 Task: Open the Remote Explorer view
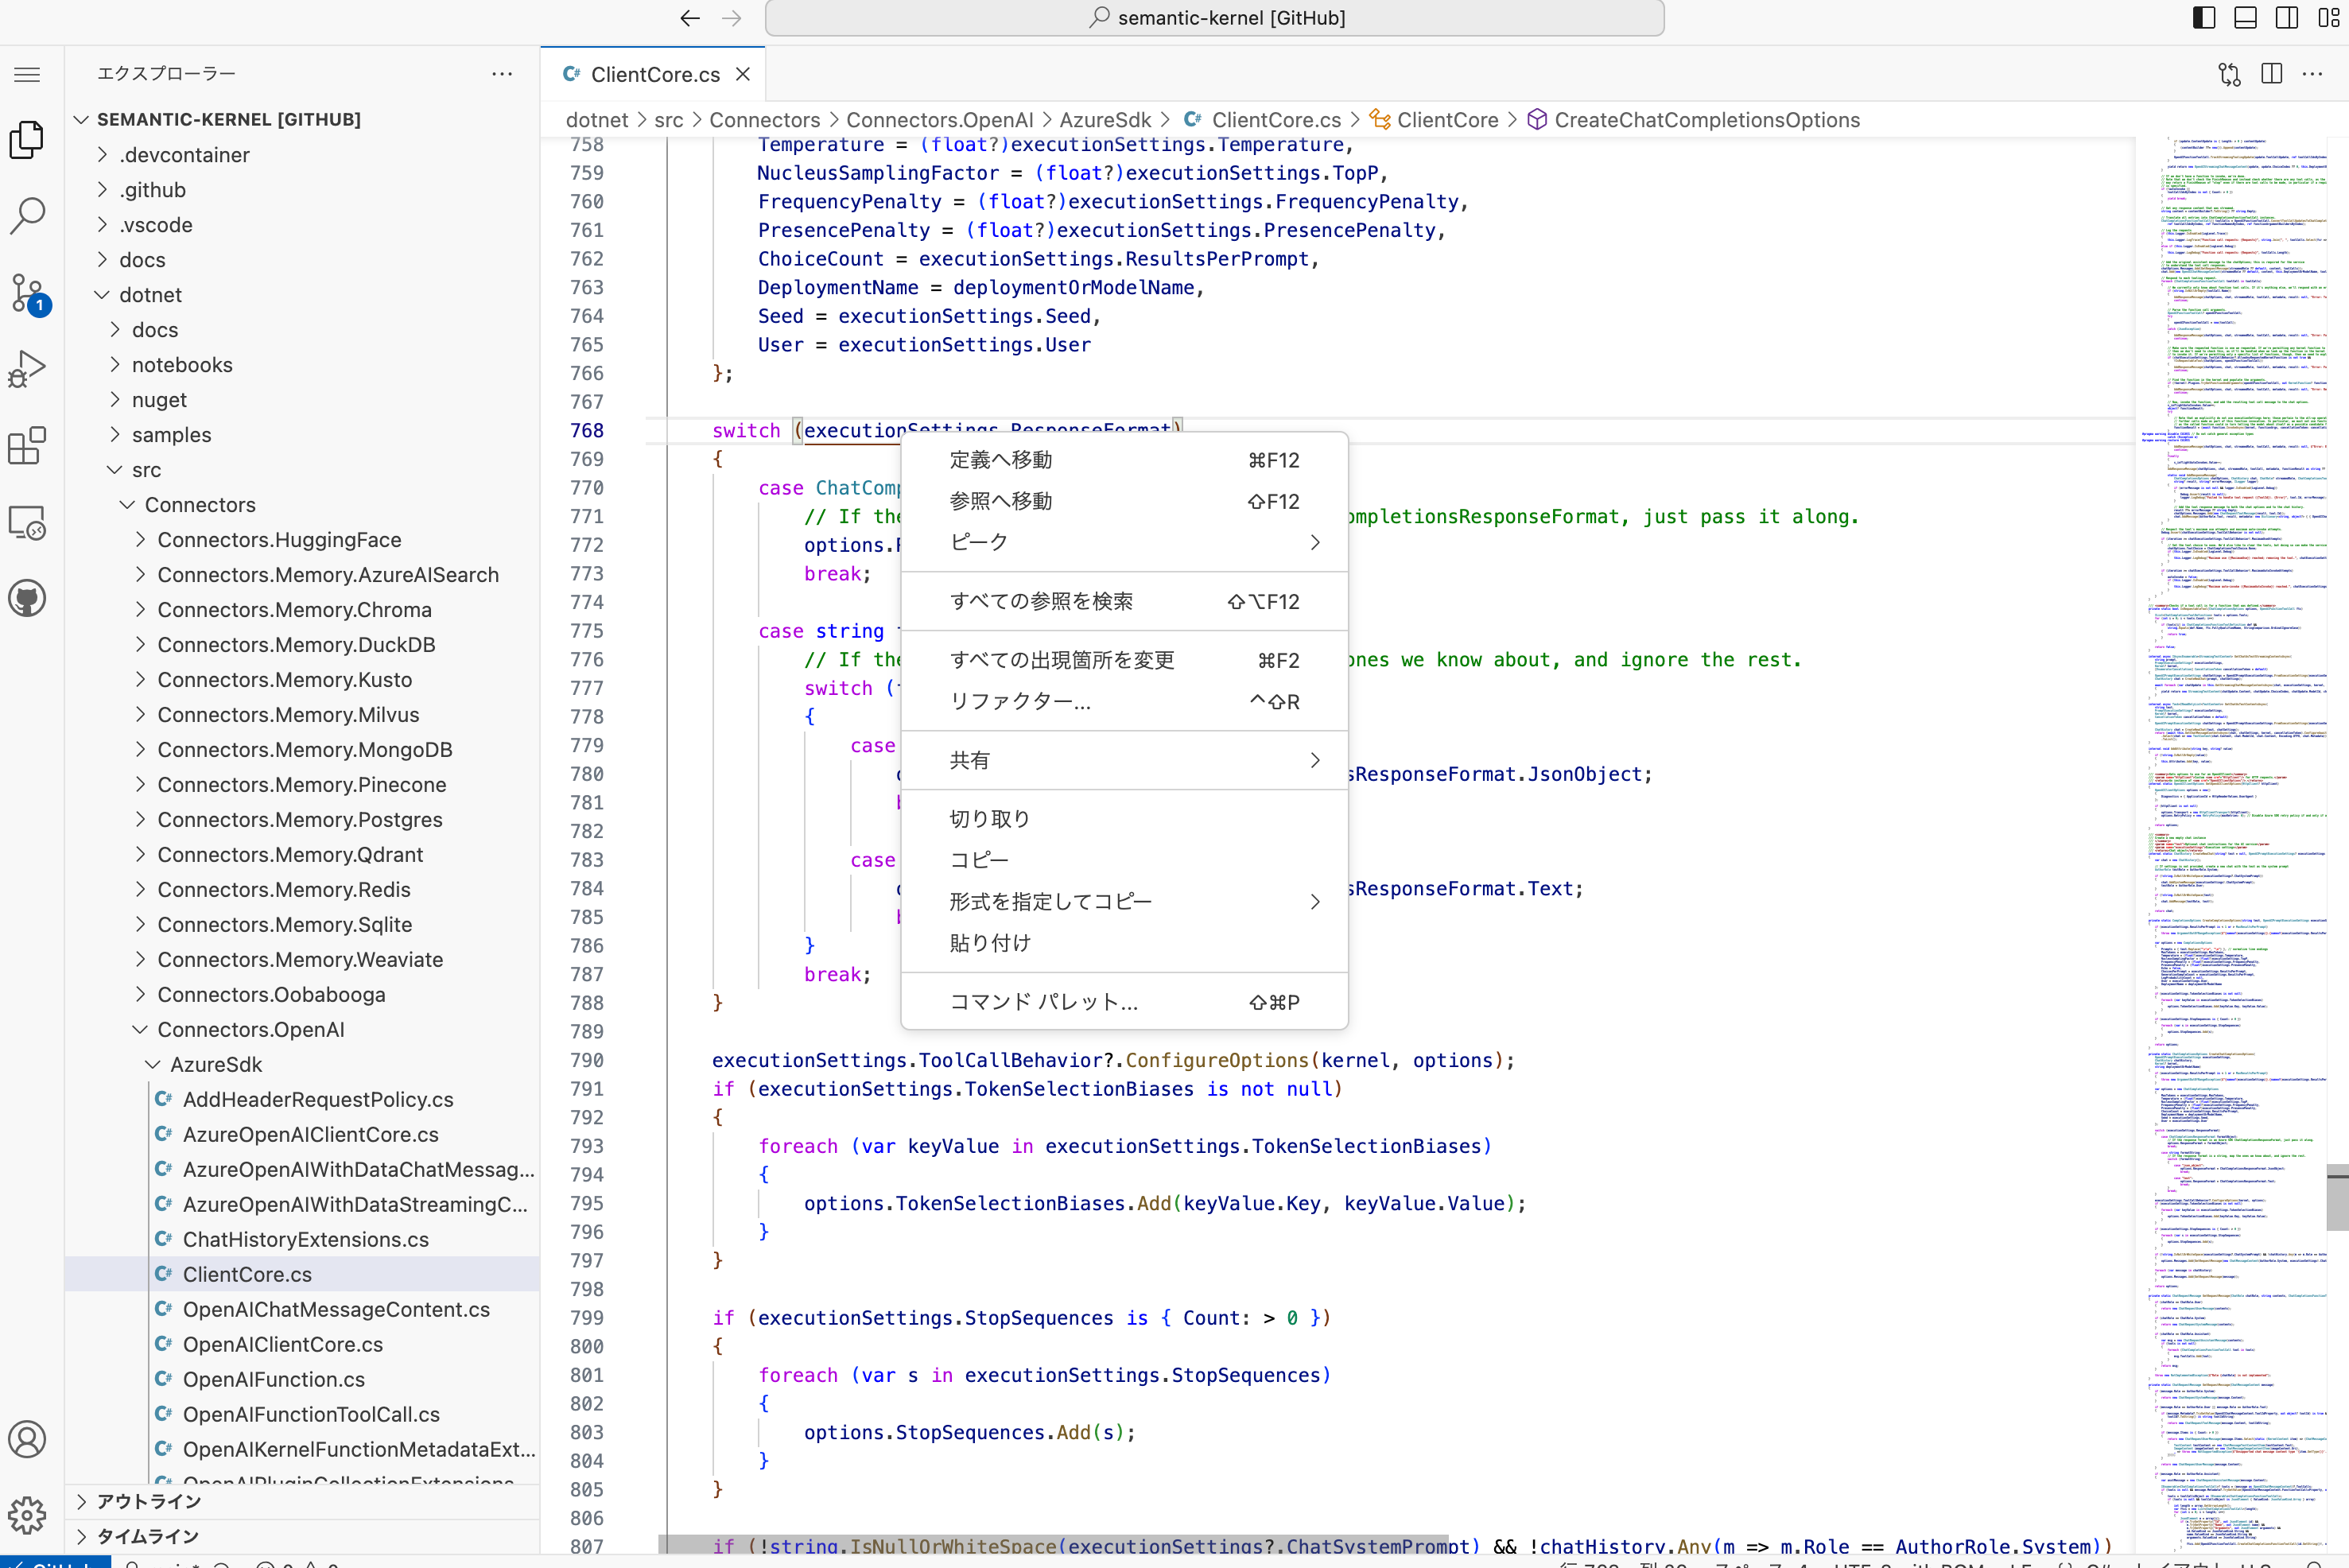click(x=28, y=522)
